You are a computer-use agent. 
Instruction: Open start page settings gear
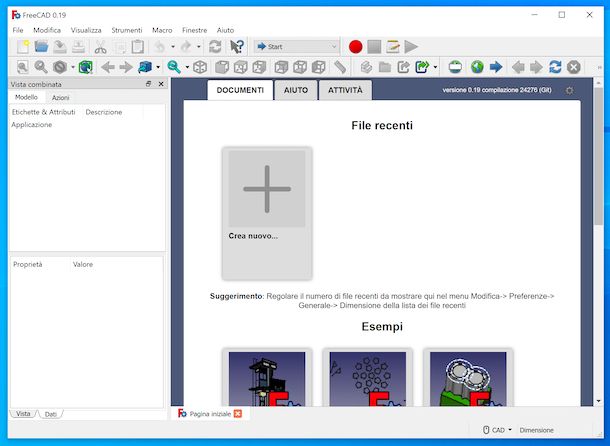coord(569,91)
